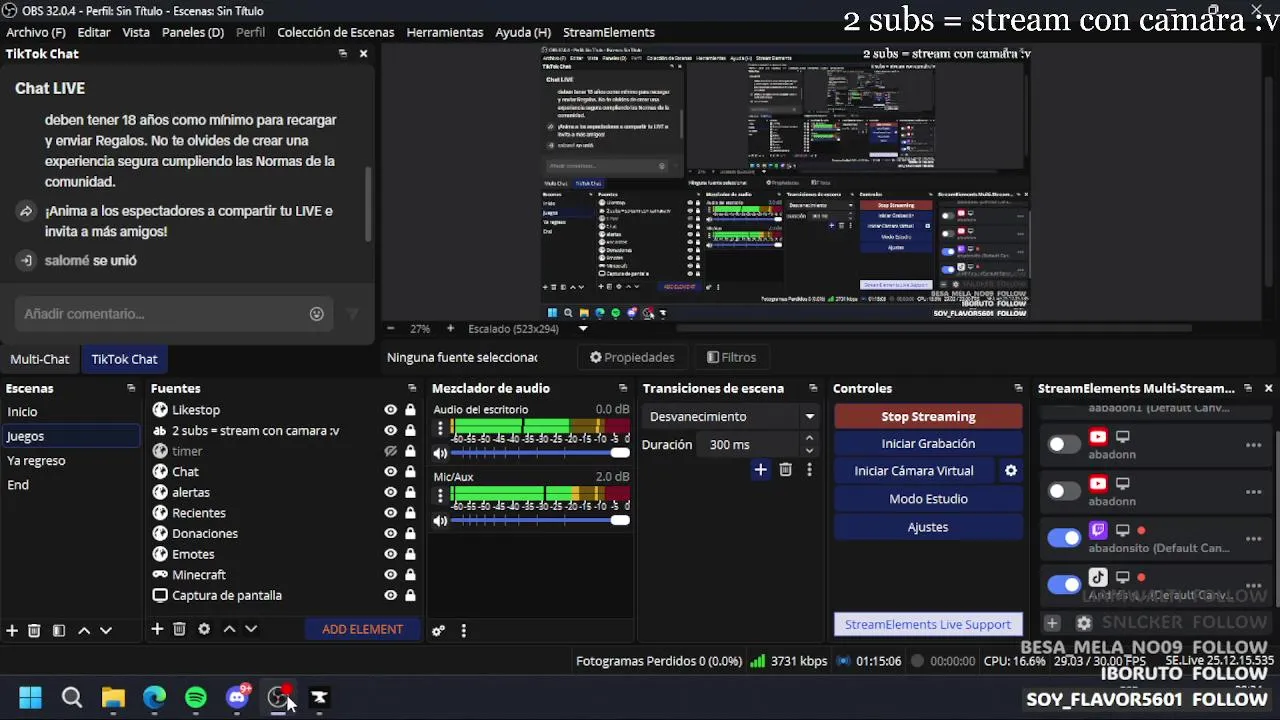
Task: Add a new scene with plus icon
Action: [x=12, y=630]
